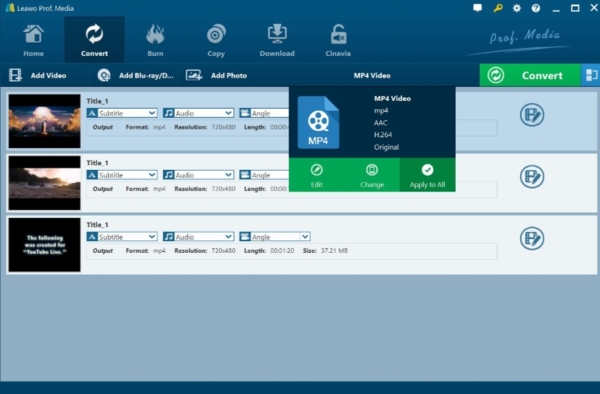The height and width of the screenshot is (394, 600).
Task: Click the MP4 Video profile button
Action: [372, 75]
